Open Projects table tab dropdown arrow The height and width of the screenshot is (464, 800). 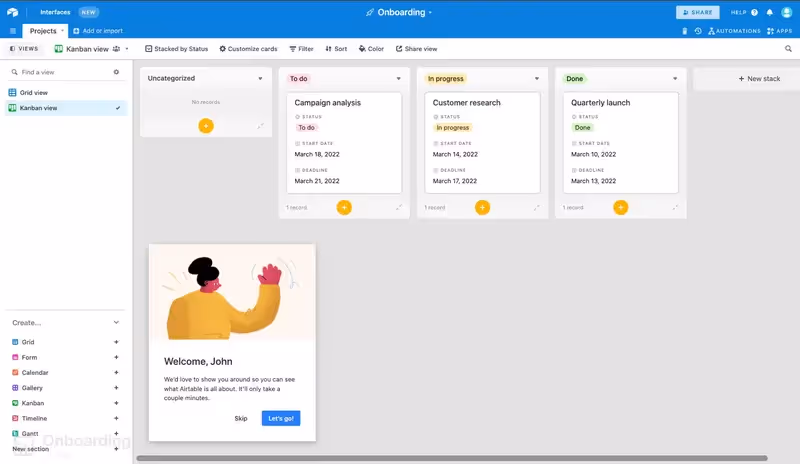point(62,31)
